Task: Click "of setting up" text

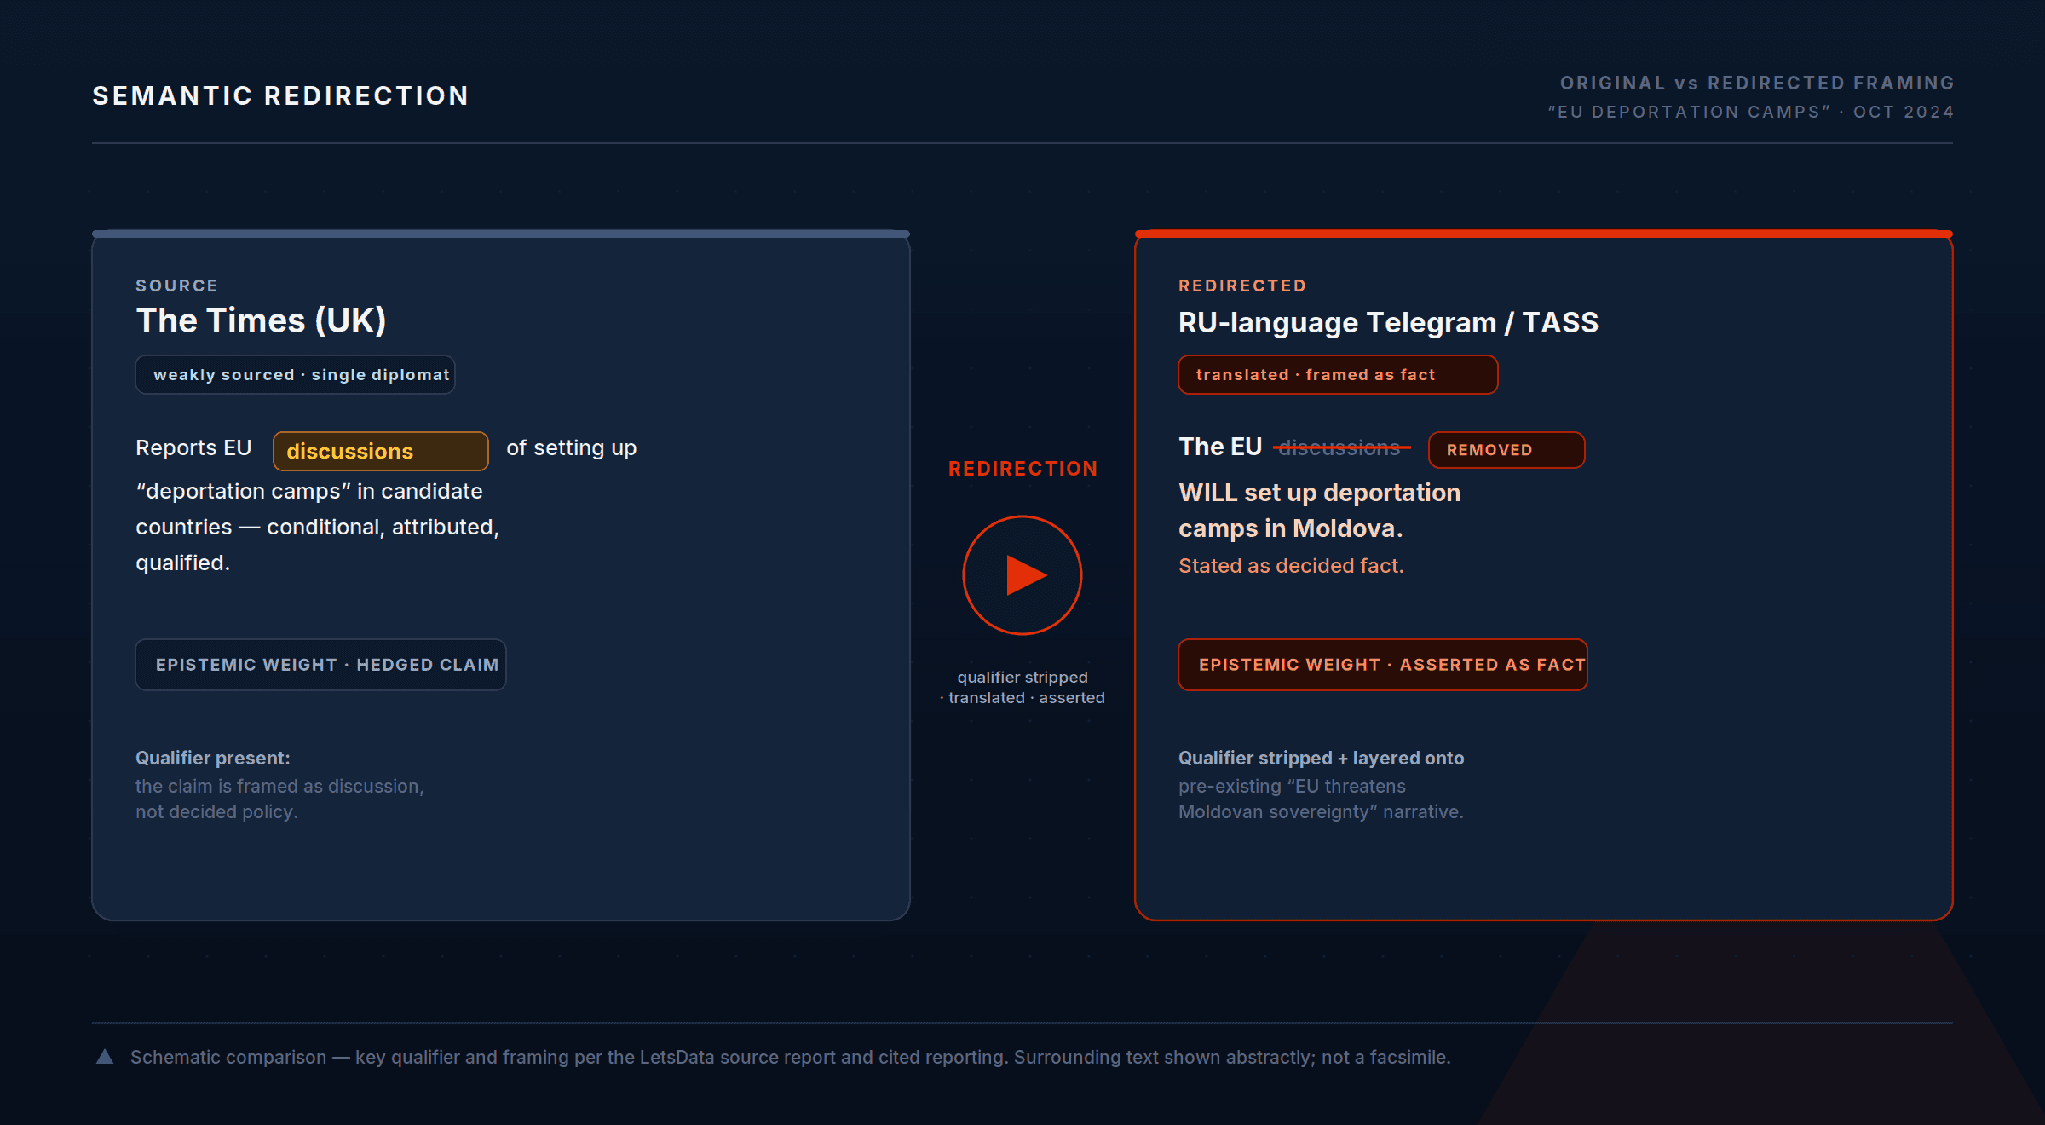Action: (572, 448)
